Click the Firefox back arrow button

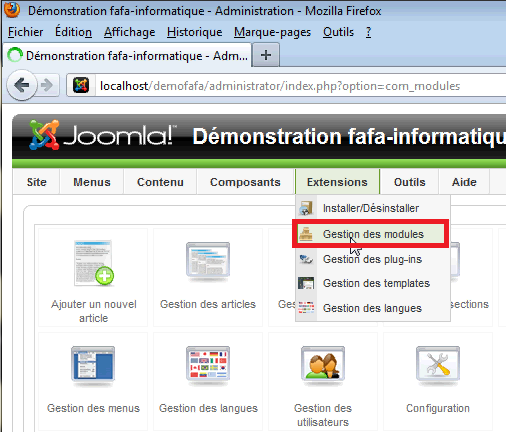point(22,86)
